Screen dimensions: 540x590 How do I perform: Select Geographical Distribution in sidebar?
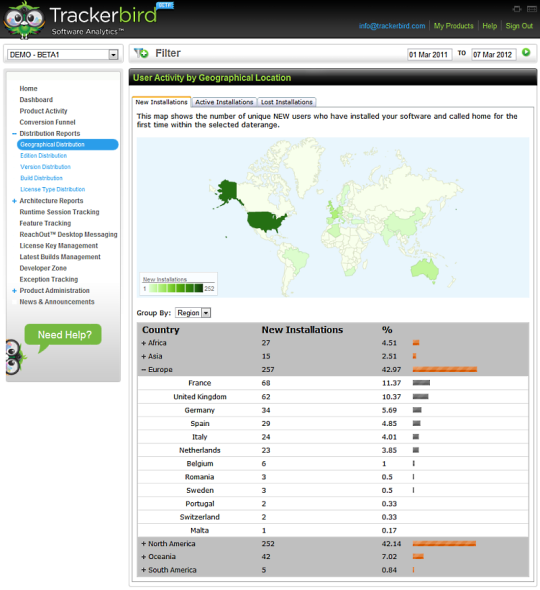[x=68, y=144]
